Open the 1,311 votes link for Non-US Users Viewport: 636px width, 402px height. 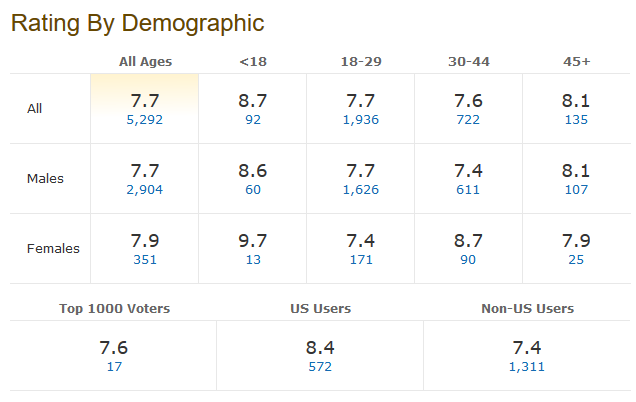tap(527, 366)
